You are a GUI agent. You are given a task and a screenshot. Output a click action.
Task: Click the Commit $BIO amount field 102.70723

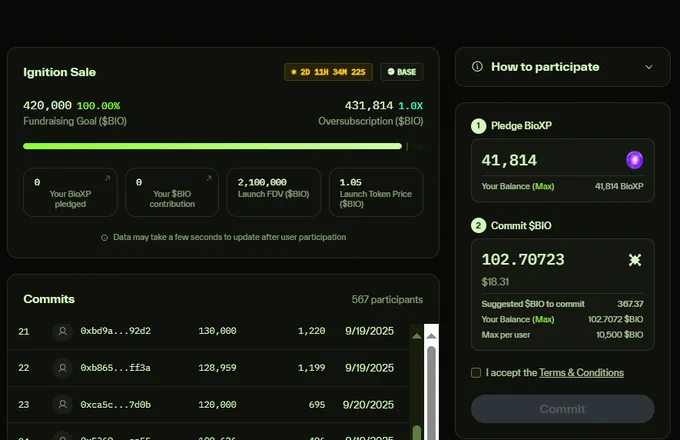(523, 259)
